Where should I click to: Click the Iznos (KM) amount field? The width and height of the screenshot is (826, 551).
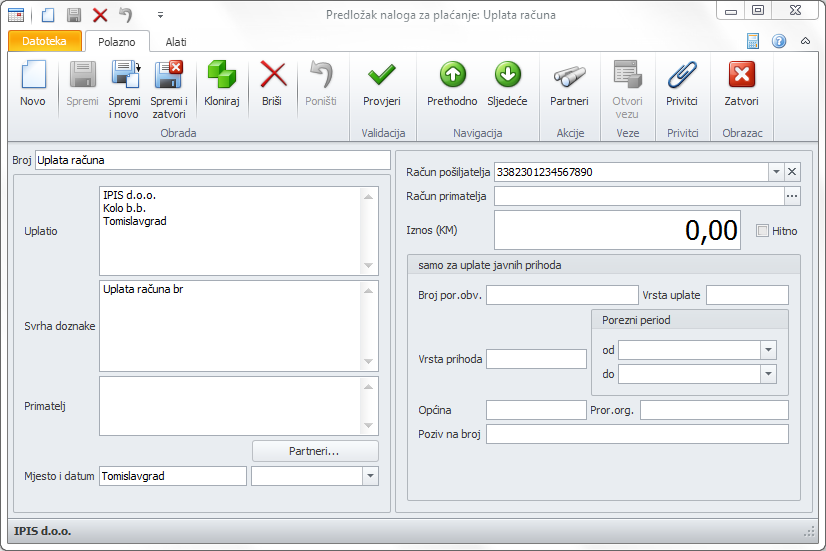(617, 230)
